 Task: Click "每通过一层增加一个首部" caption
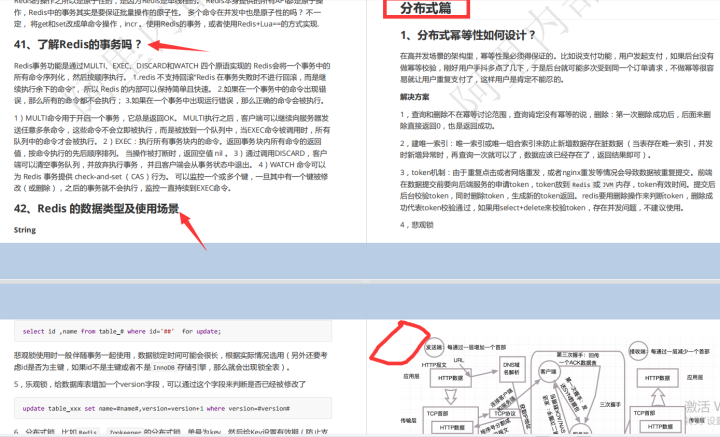476,347
